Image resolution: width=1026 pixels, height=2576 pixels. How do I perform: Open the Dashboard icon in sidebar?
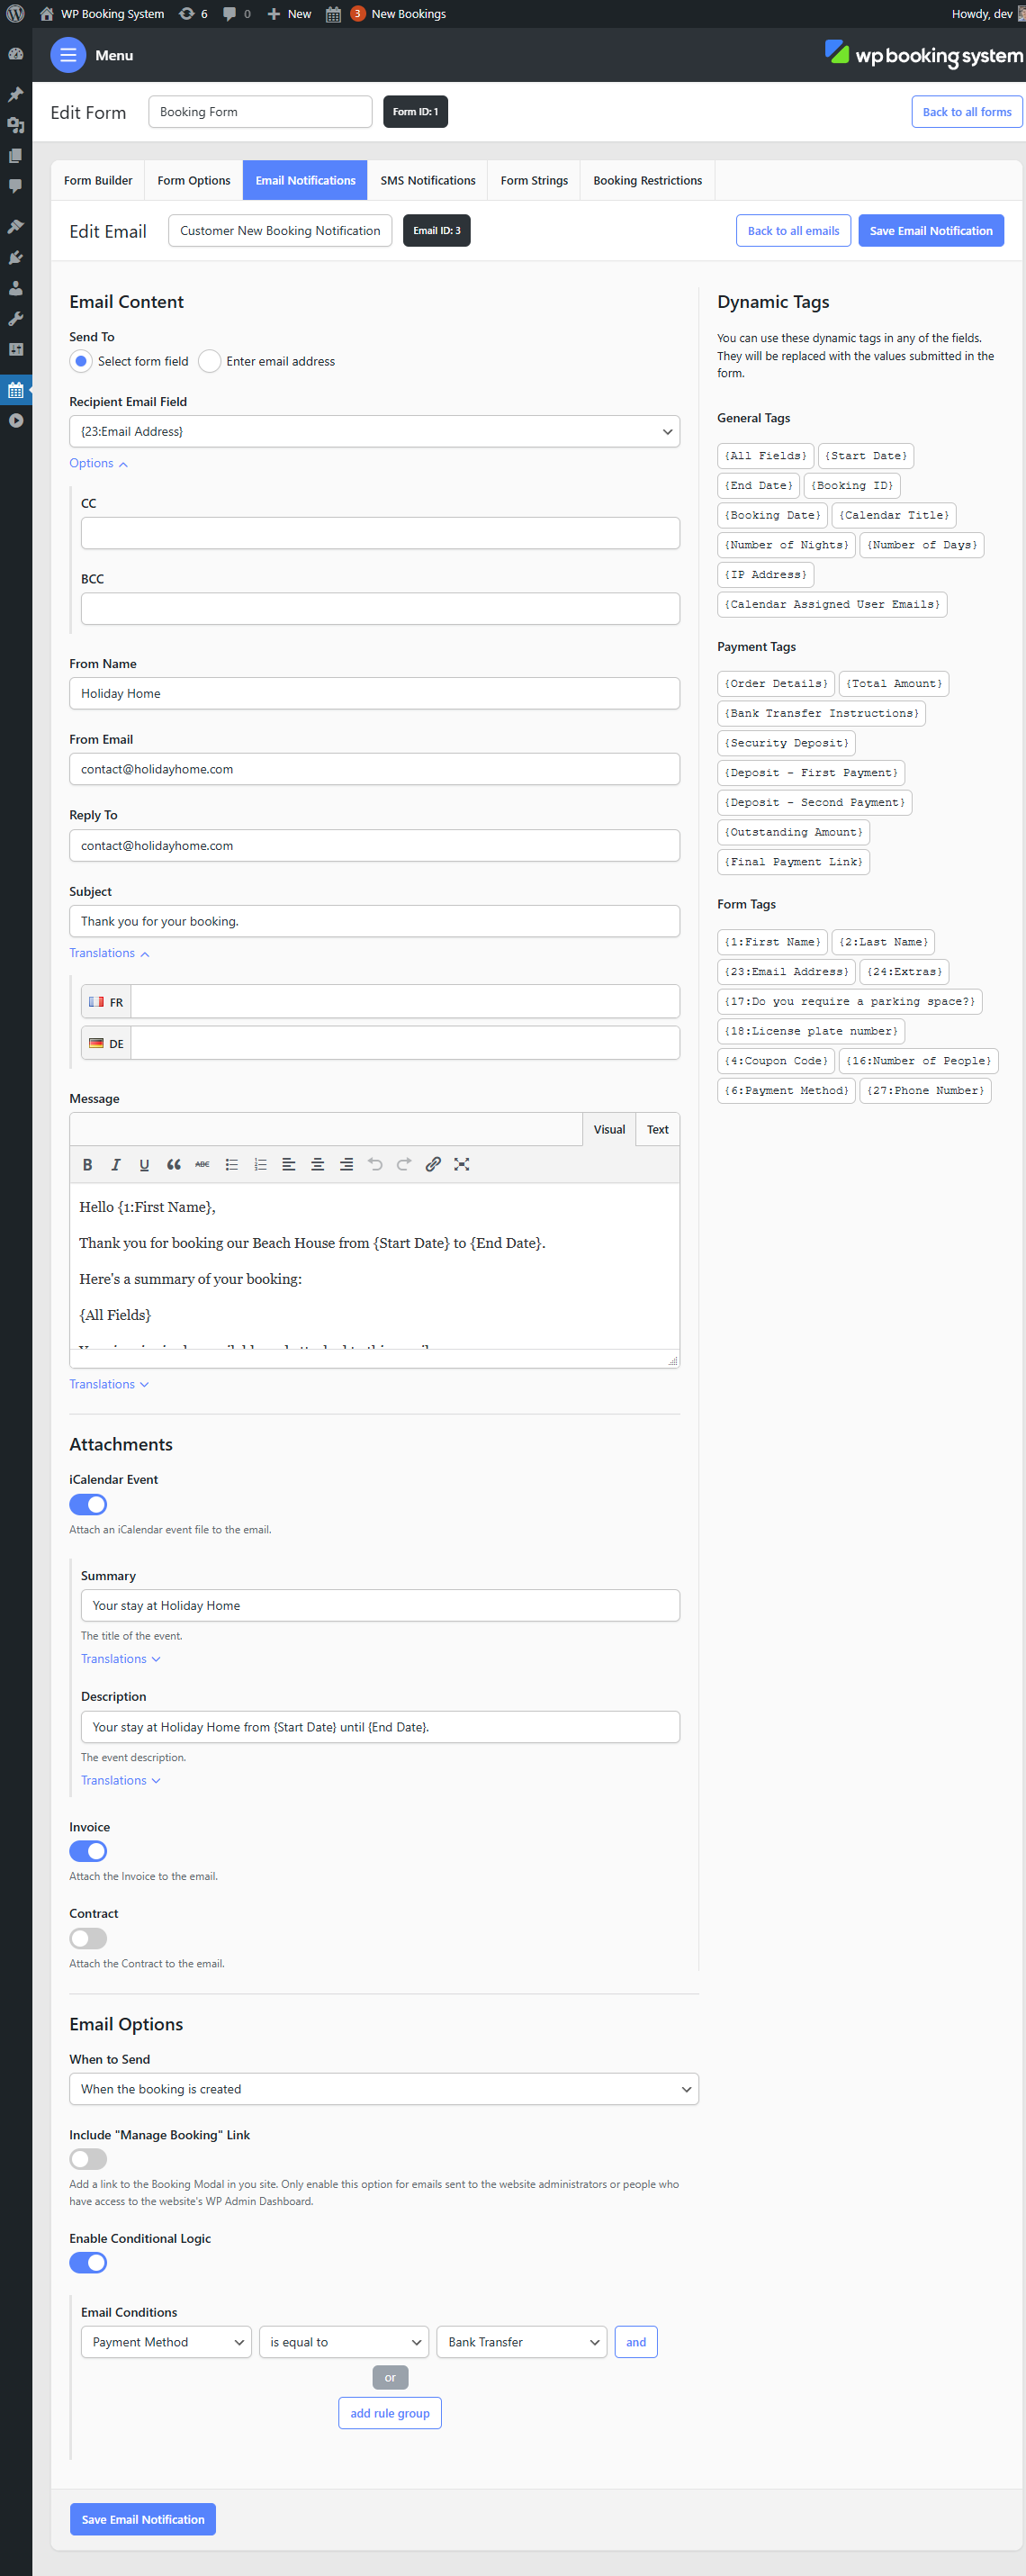(16, 54)
